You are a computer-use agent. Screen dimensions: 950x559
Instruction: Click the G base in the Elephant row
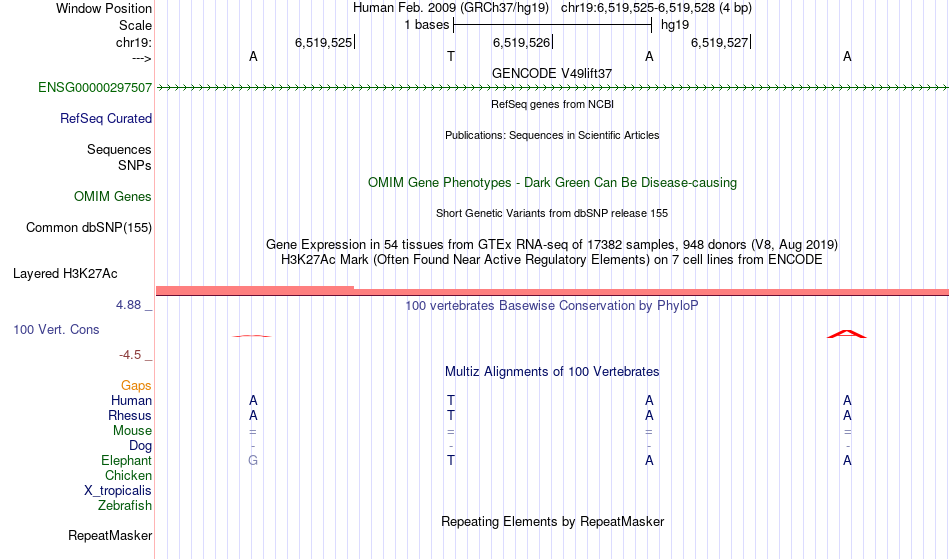tap(253, 461)
